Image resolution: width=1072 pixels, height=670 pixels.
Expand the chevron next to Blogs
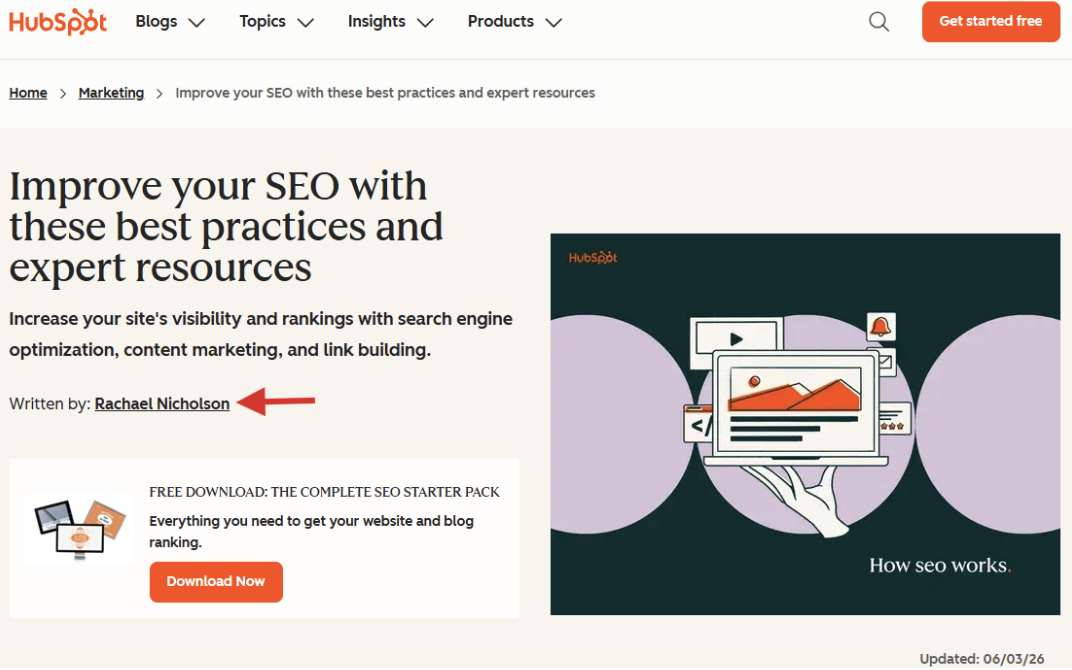197,23
